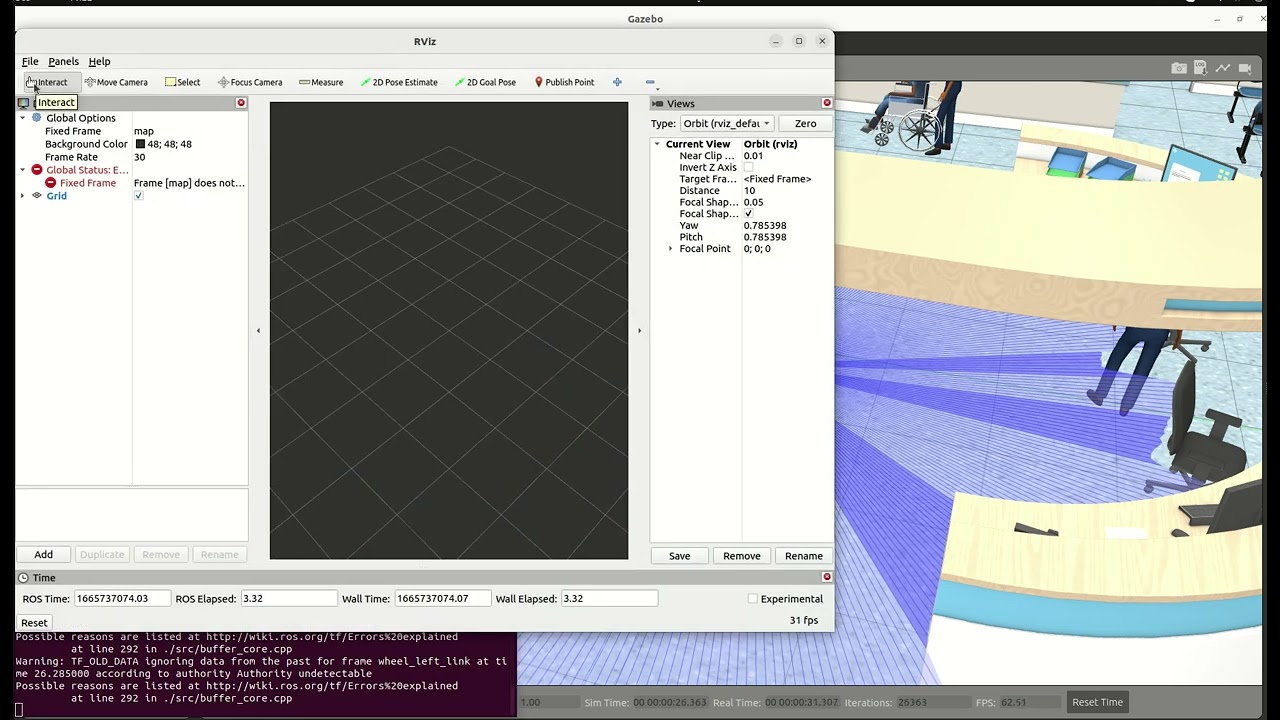Activate the 2D Pose Estimate tool
Viewport: 1280px width, 720px height.
[x=399, y=82]
